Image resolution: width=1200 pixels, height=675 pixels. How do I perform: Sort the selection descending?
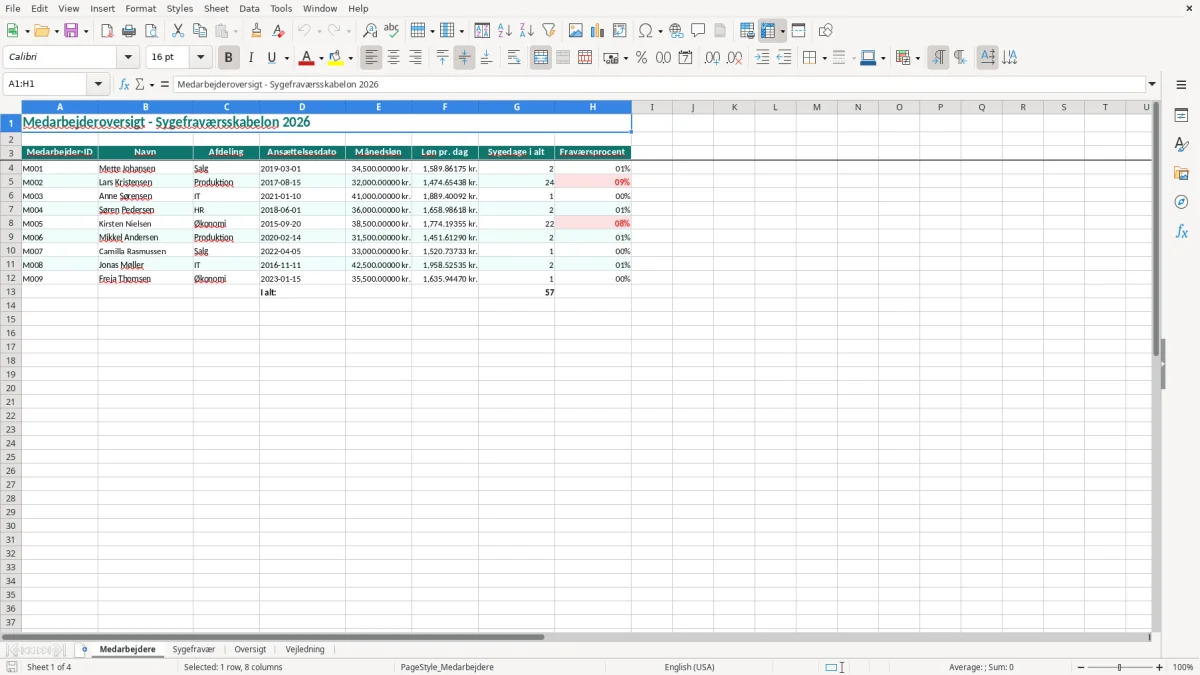pos(527,31)
